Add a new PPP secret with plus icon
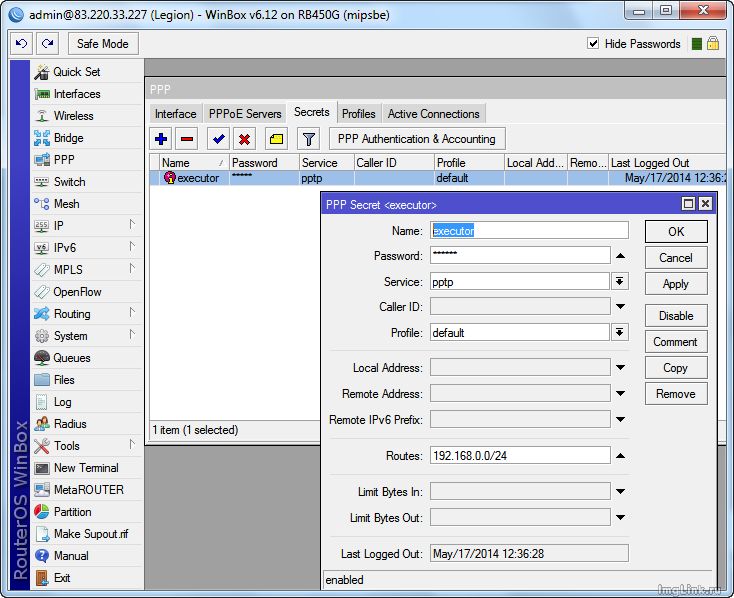This screenshot has height=598, width=734. point(161,139)
